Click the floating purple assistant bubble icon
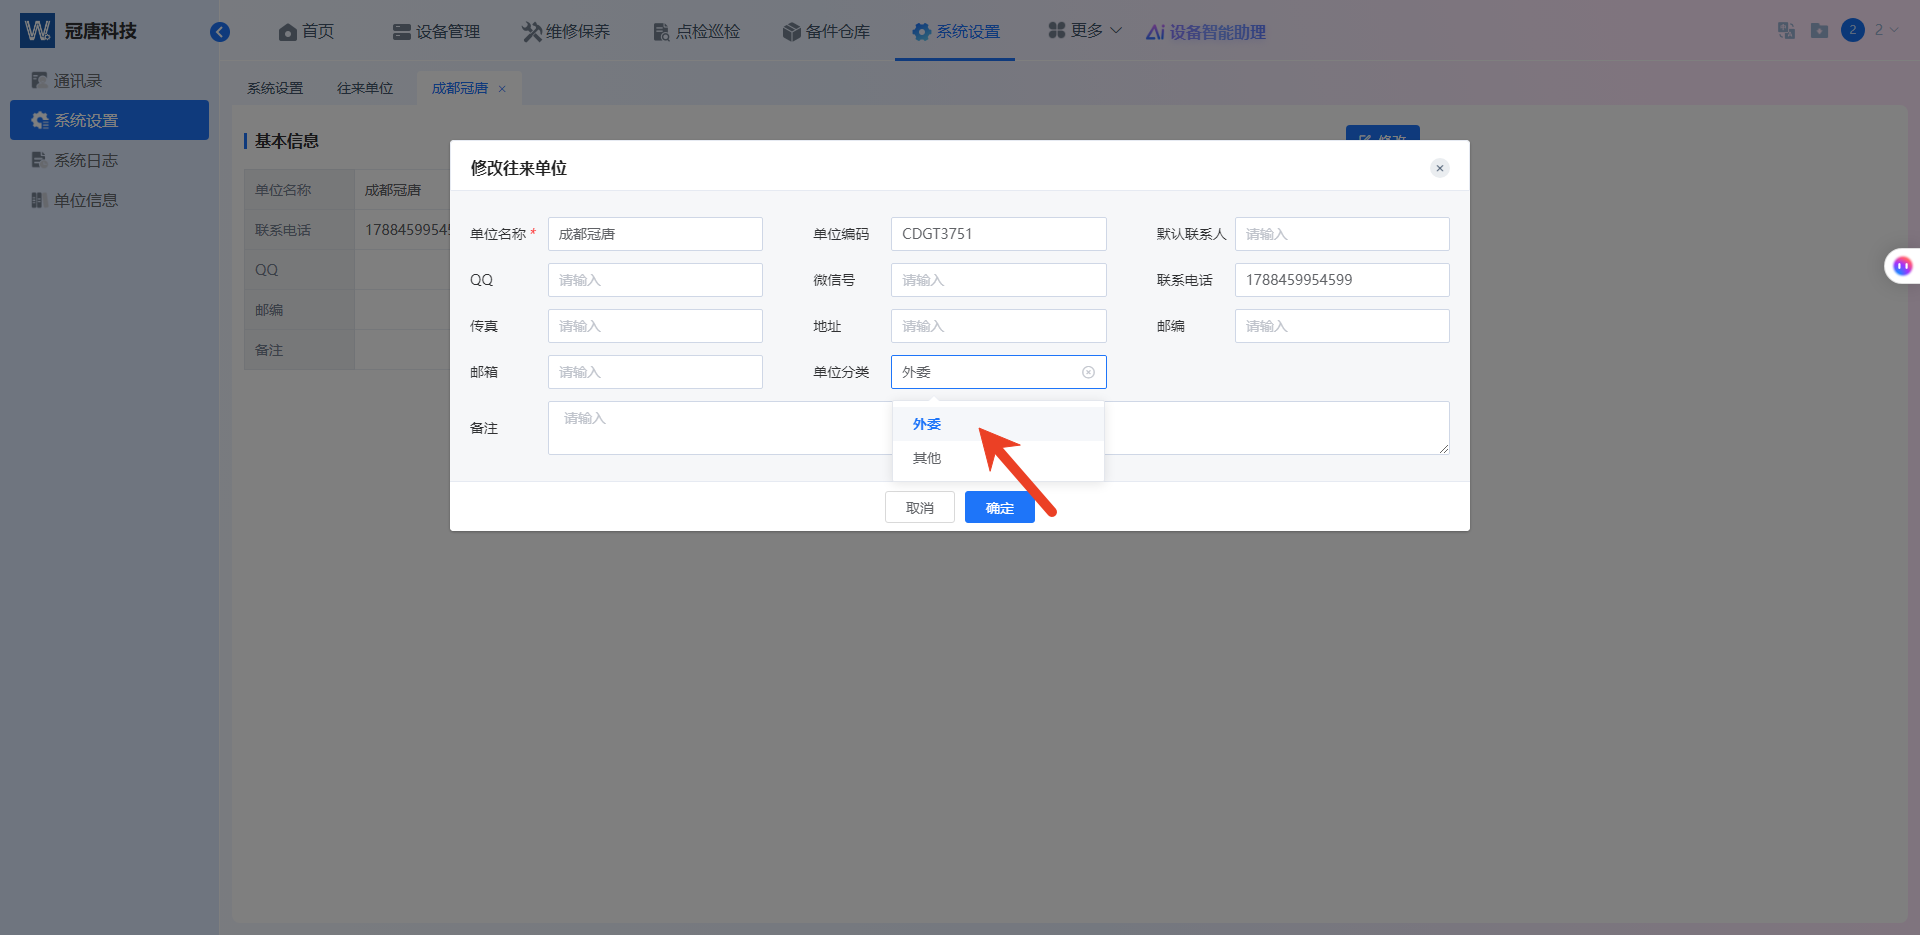1920x935 pixels. pyautogui.click(x=1902, y=266)
